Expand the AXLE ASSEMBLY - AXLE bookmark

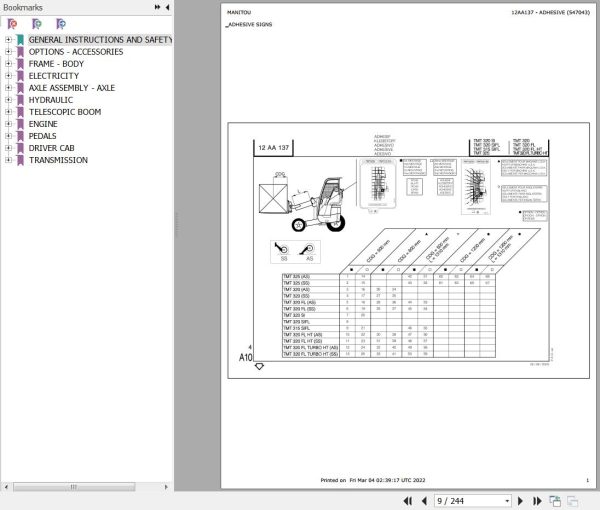[8, 88]
